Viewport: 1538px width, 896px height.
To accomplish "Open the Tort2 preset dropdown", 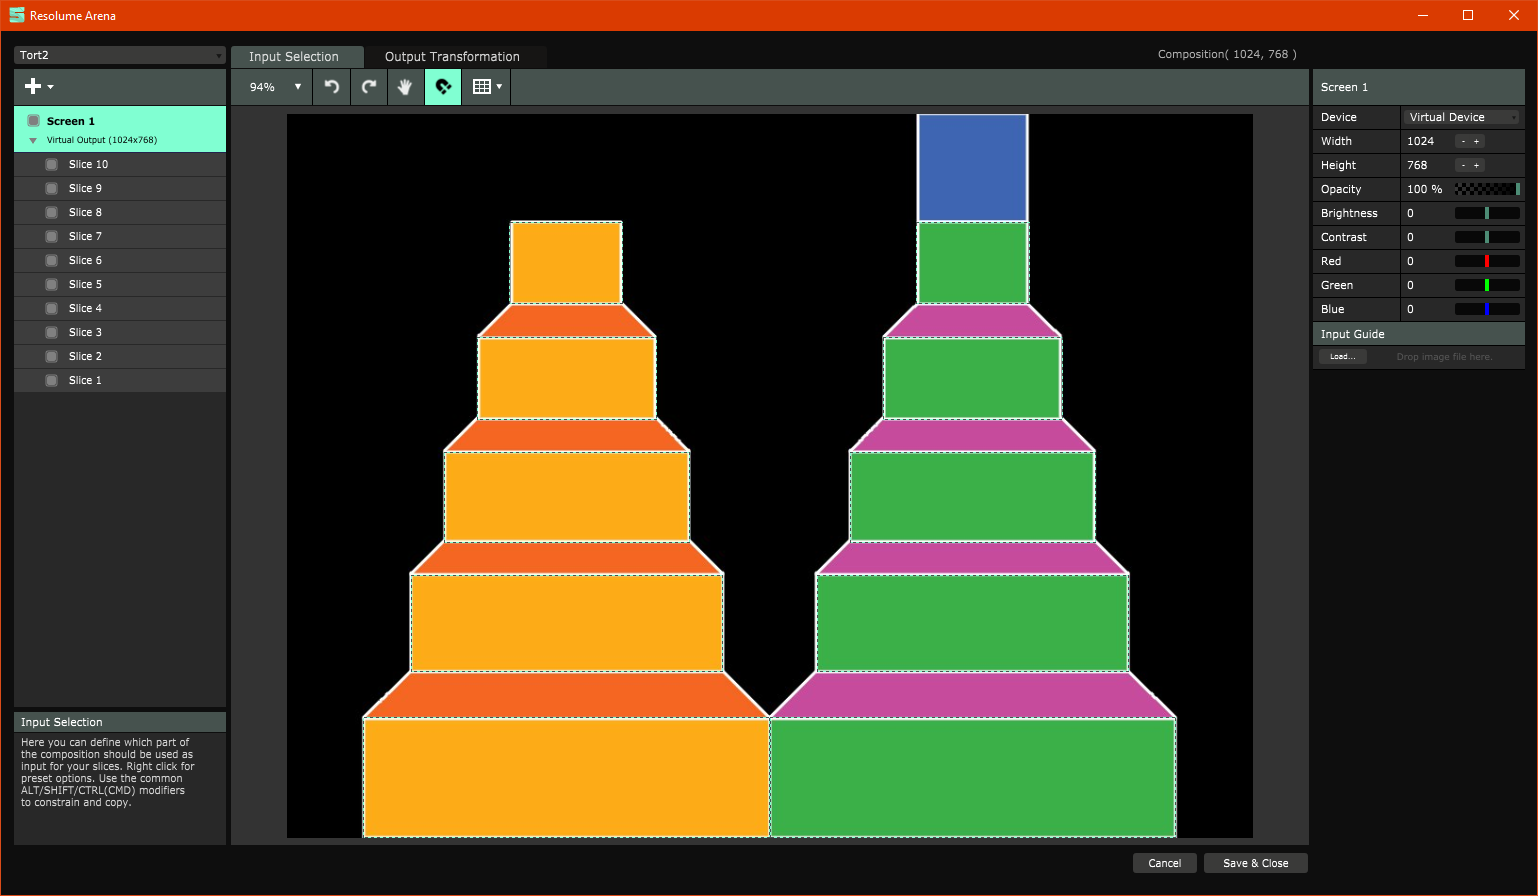I will click(120, 55).
